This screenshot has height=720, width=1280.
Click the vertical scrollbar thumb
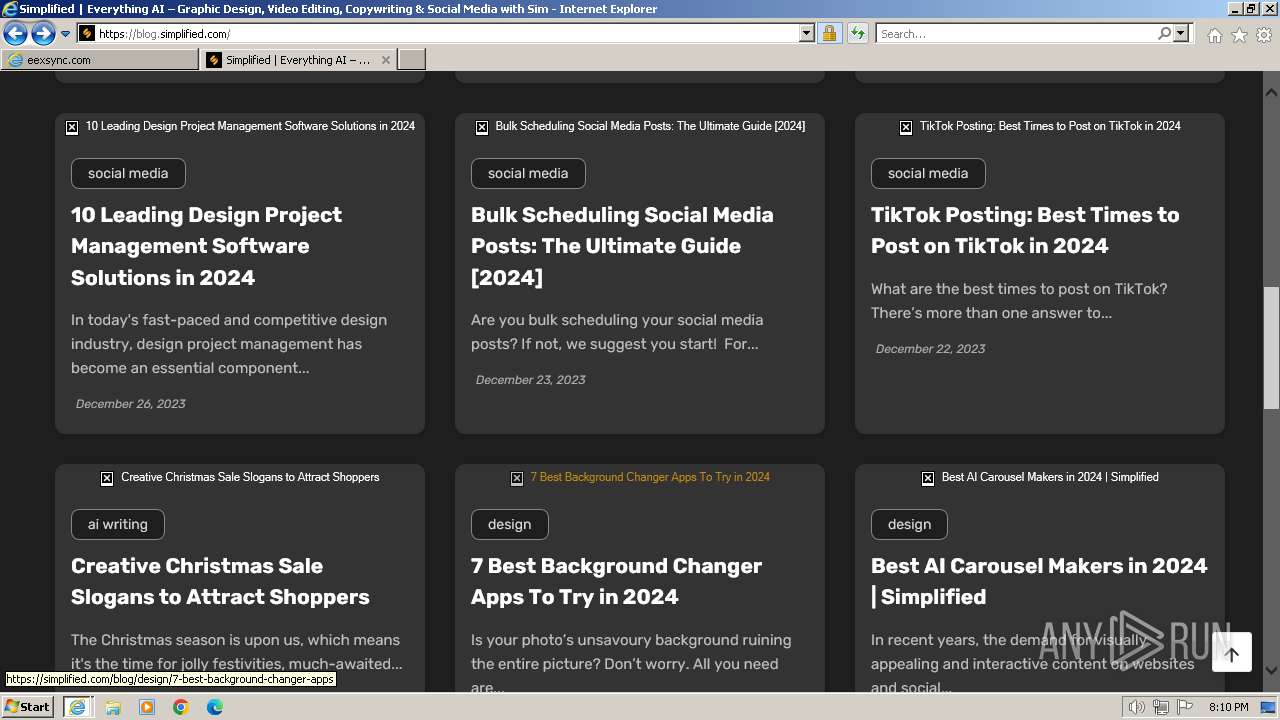point(1271,347)
